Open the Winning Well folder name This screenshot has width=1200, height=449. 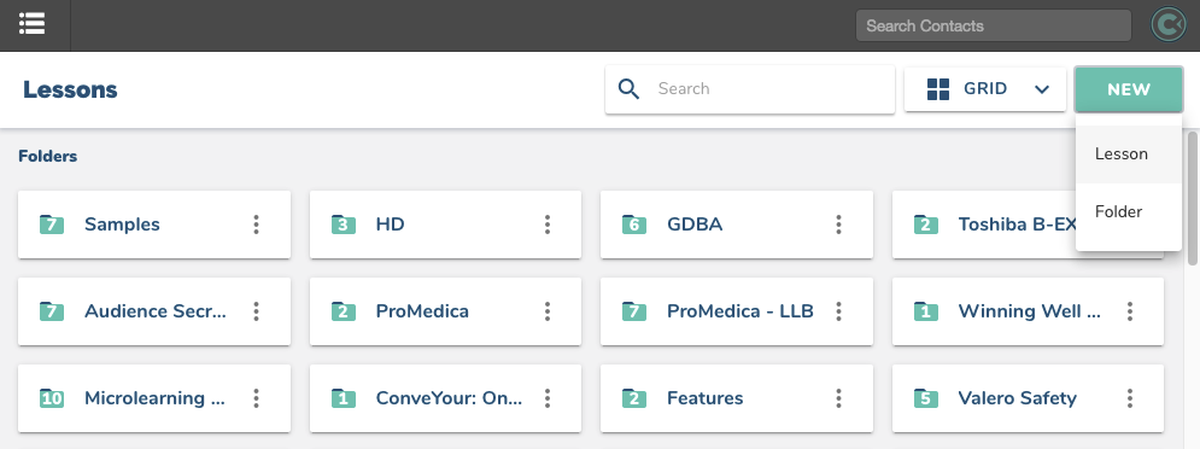1030,312
